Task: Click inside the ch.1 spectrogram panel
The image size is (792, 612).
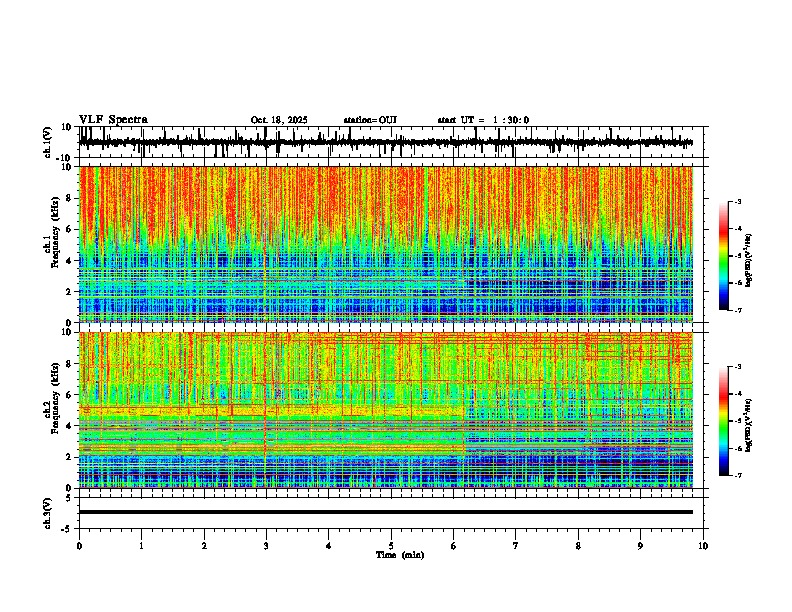Action: pos(385,244)
